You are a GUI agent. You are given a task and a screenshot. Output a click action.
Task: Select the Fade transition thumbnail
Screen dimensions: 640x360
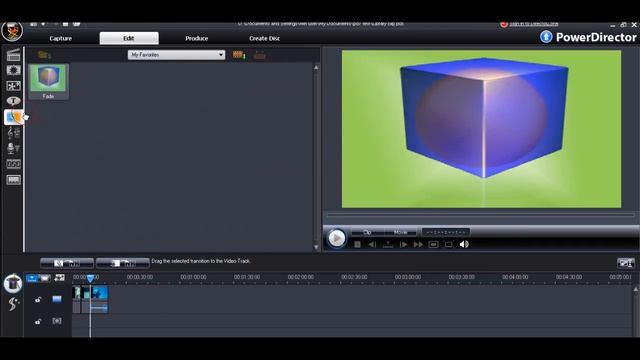[x=48, y=82]
